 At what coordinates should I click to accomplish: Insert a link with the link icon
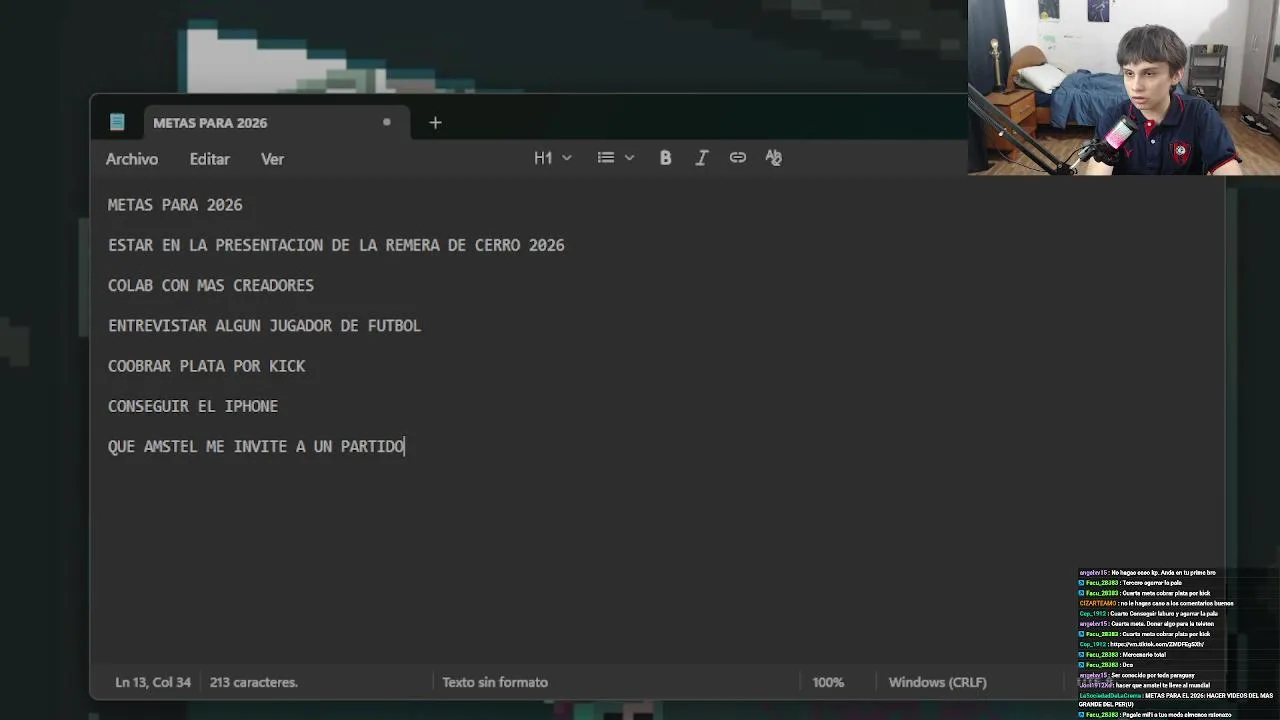[x=737, y=158]
